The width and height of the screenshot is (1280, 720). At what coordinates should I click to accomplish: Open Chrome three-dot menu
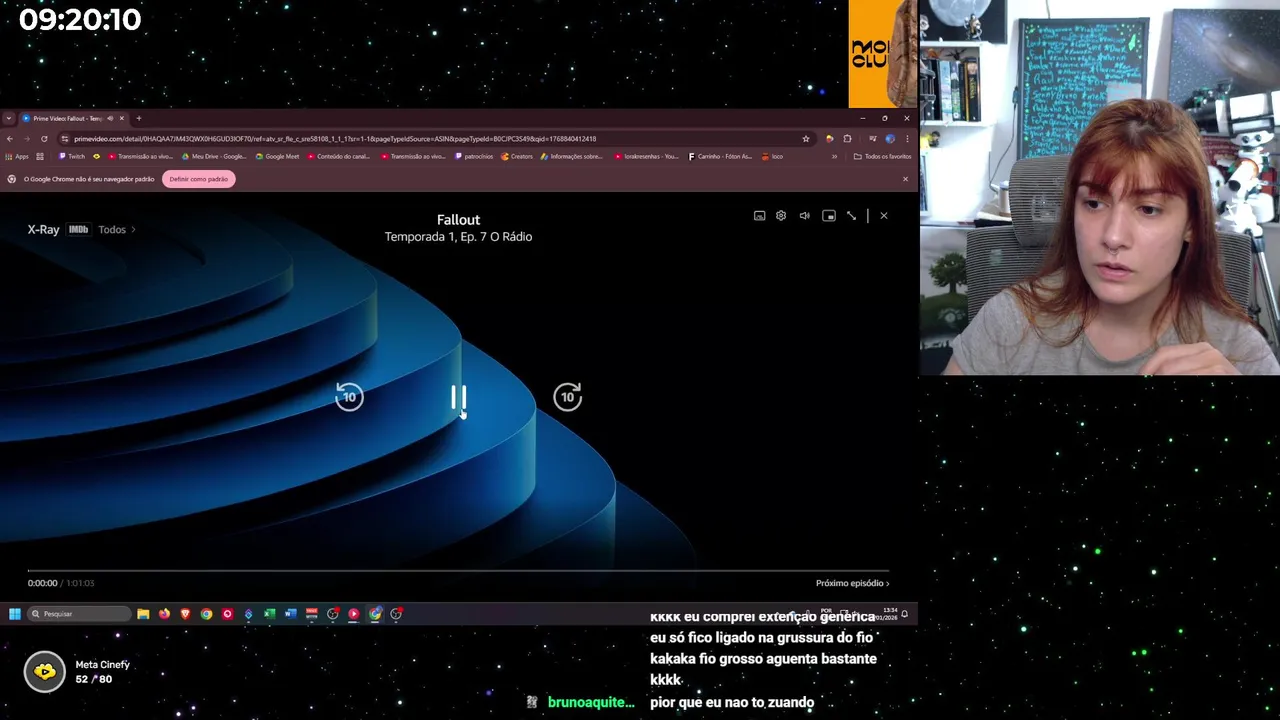[x=906, y=139]
